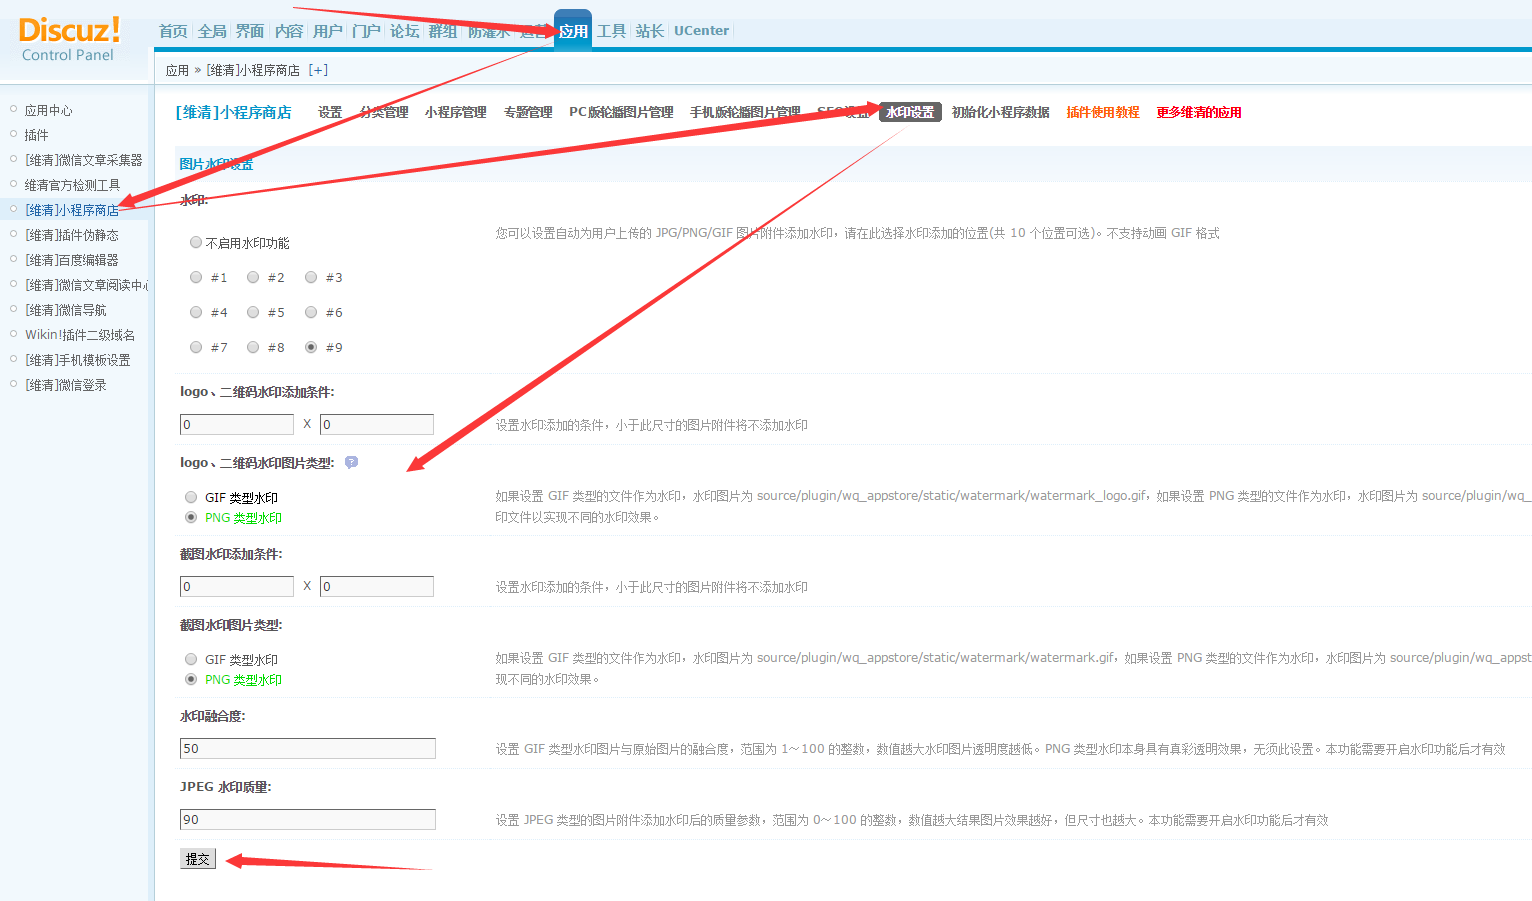Open the 更多维清的应用 link
The image size is (1532, 901).
coord(1199,112)
